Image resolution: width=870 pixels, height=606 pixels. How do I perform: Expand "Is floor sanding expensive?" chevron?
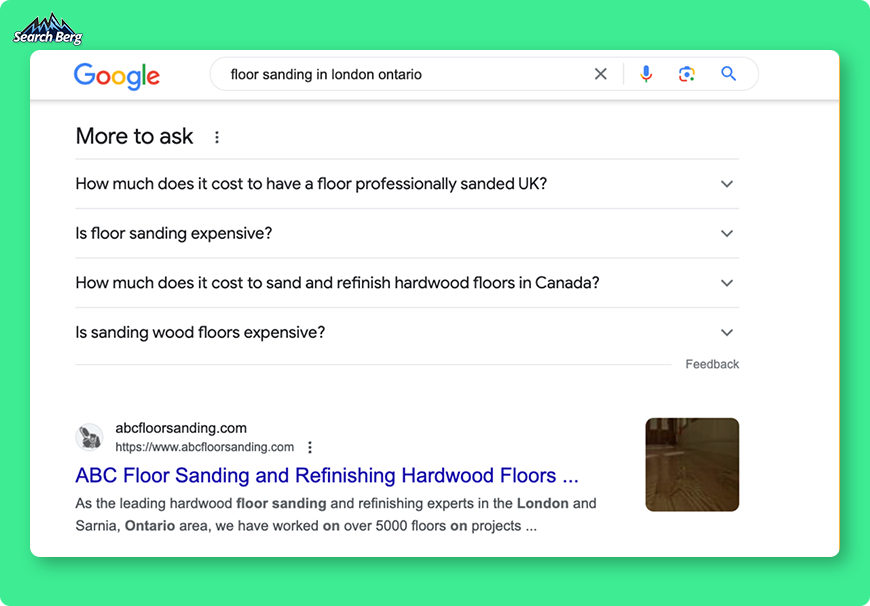727,234
